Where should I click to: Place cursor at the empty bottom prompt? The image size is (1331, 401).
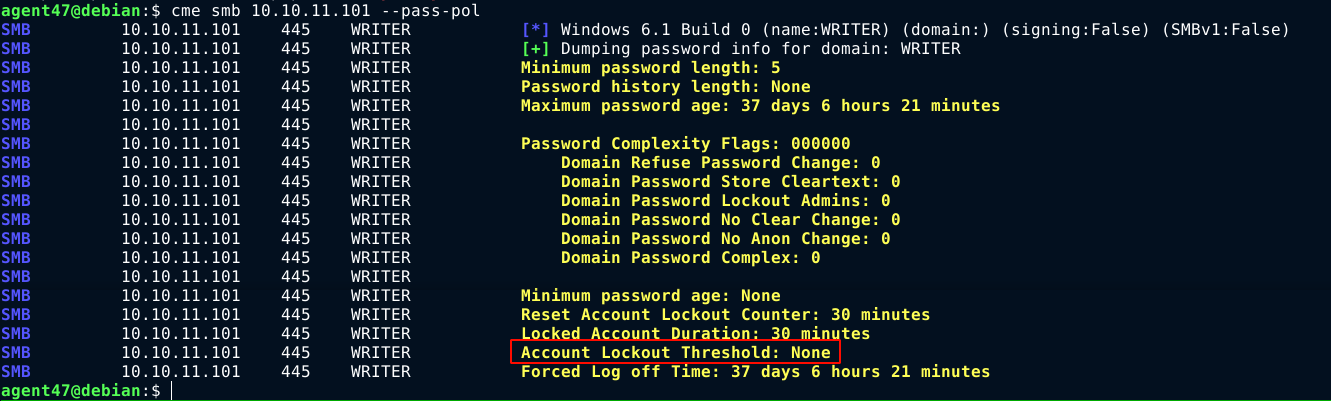(x=171, y=391)
